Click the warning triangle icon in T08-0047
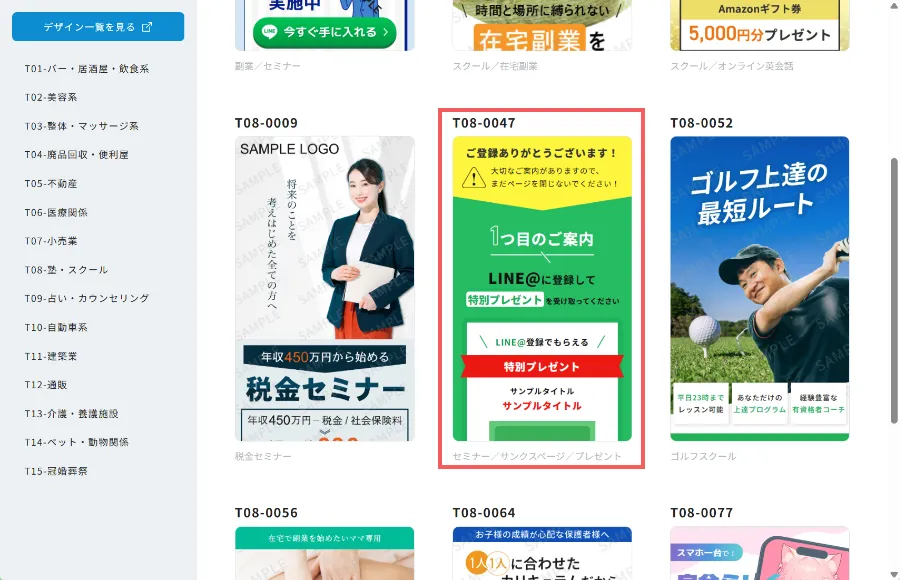The width and height of the screenshot is (900, 580). (474, 177)
